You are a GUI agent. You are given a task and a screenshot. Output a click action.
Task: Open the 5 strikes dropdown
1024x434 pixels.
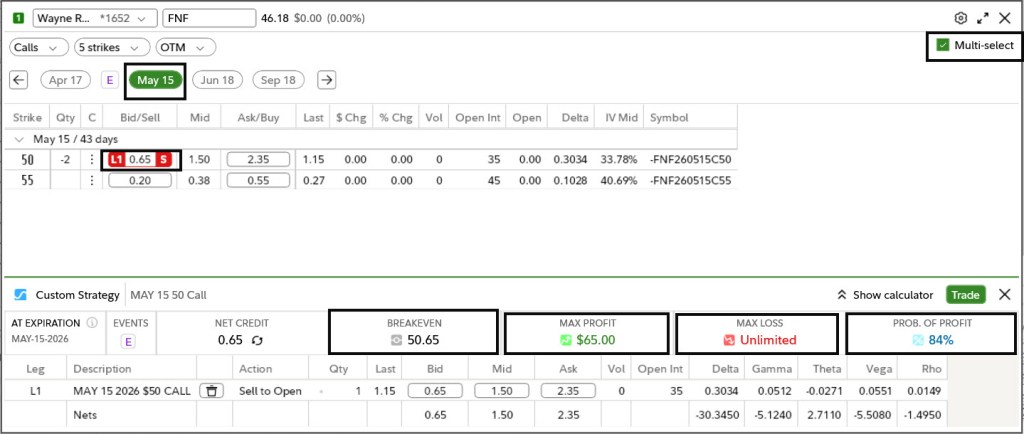click(111, 47)
